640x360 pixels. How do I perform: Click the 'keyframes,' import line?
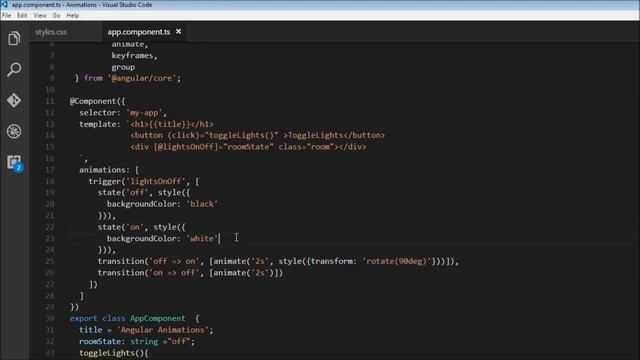[x=134, y=56]
